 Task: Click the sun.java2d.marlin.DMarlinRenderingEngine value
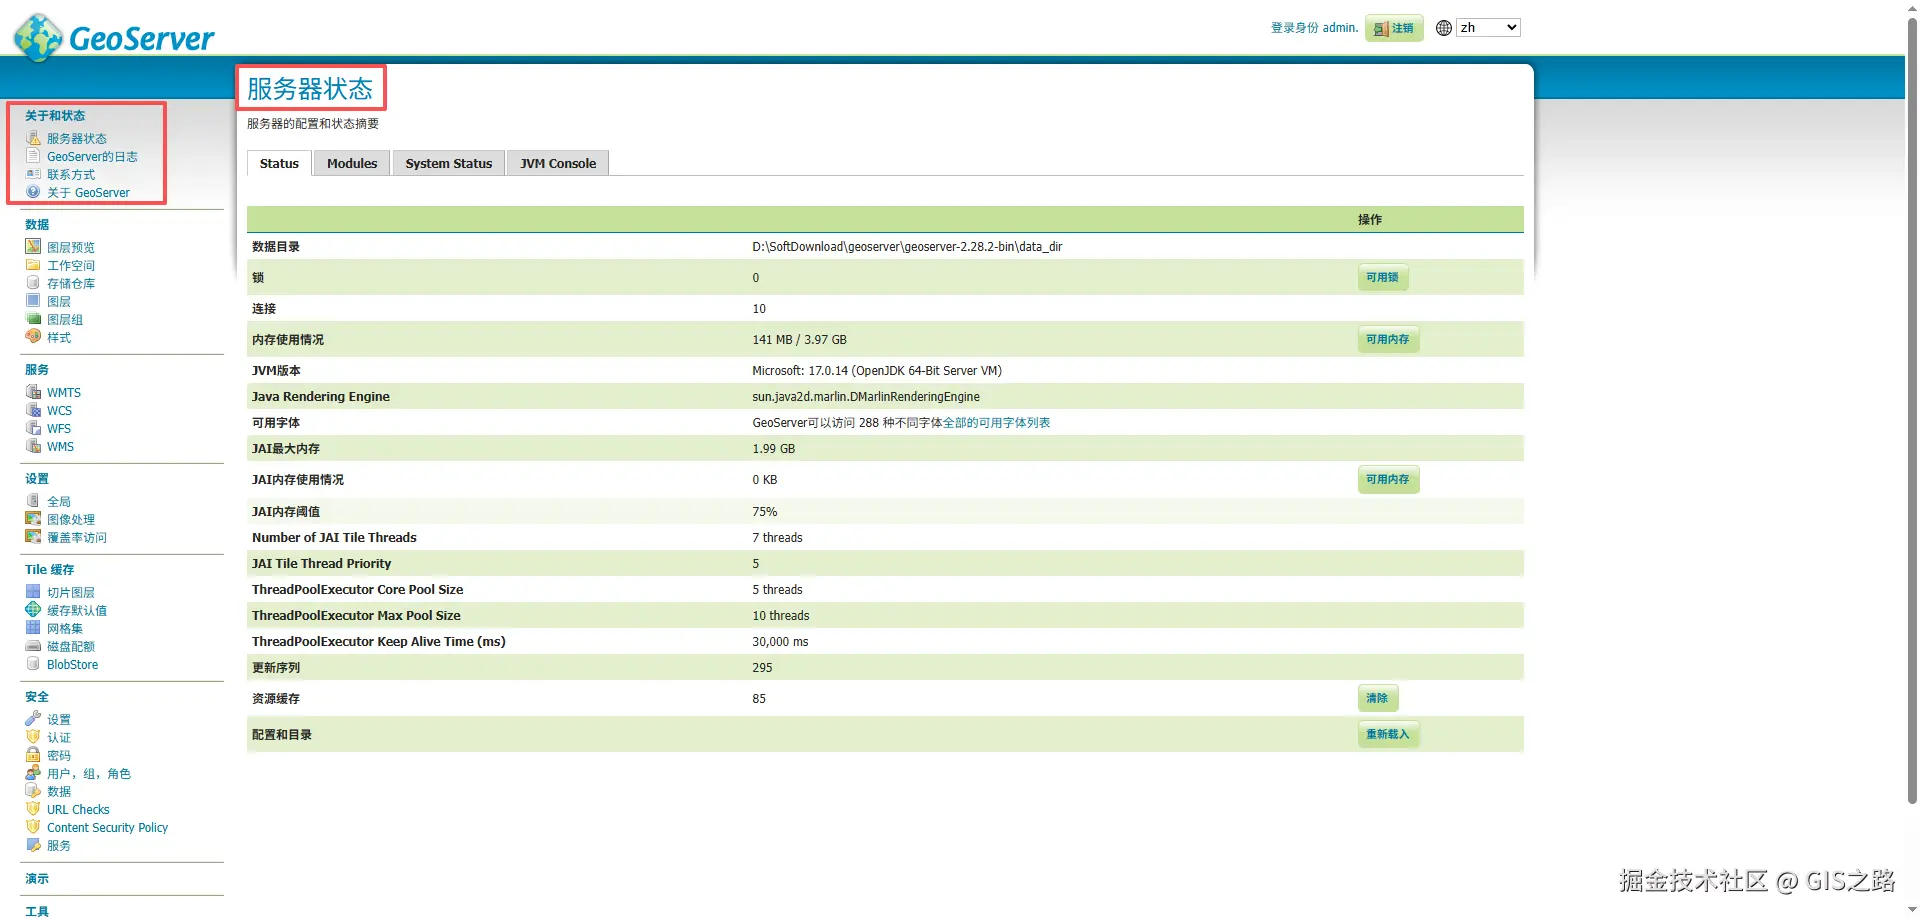click(x=866, y=397)
